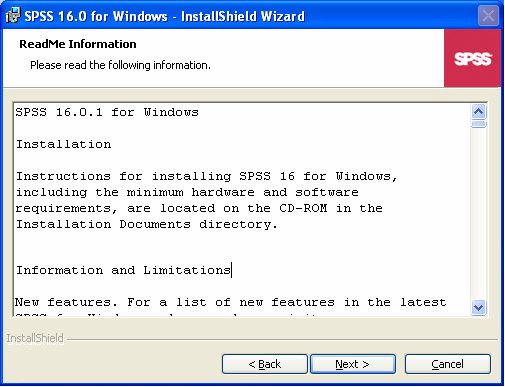Click 'including the minimum hardware' line
This screenshot has width=505, height=387.
187,192
